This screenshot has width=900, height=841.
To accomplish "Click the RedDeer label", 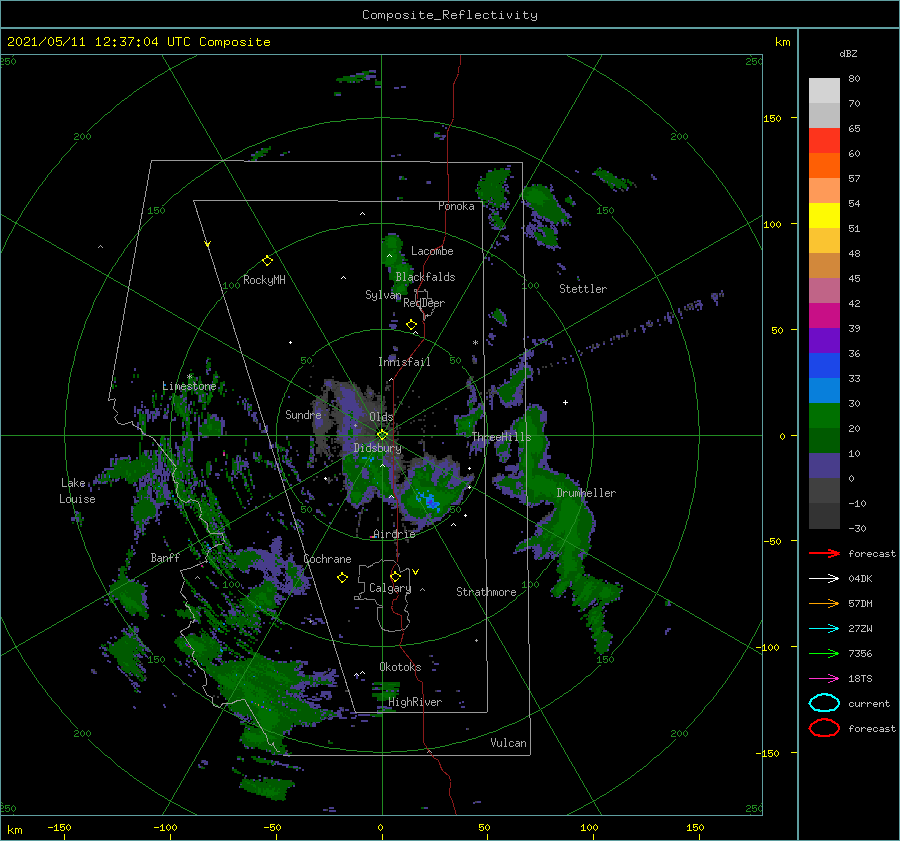I will tap(424, 303).
